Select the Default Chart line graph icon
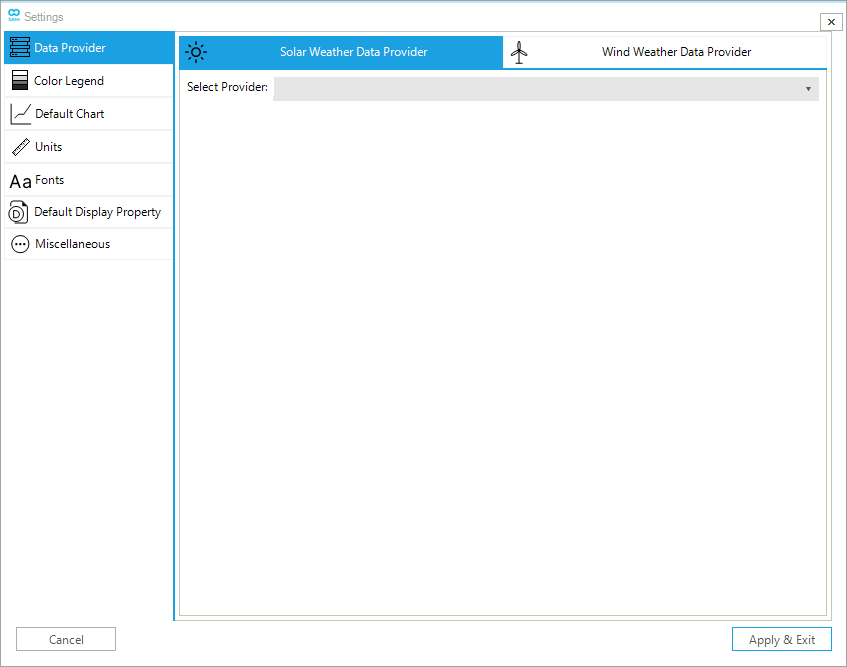The image size is (847, 667). pos(20,114)
